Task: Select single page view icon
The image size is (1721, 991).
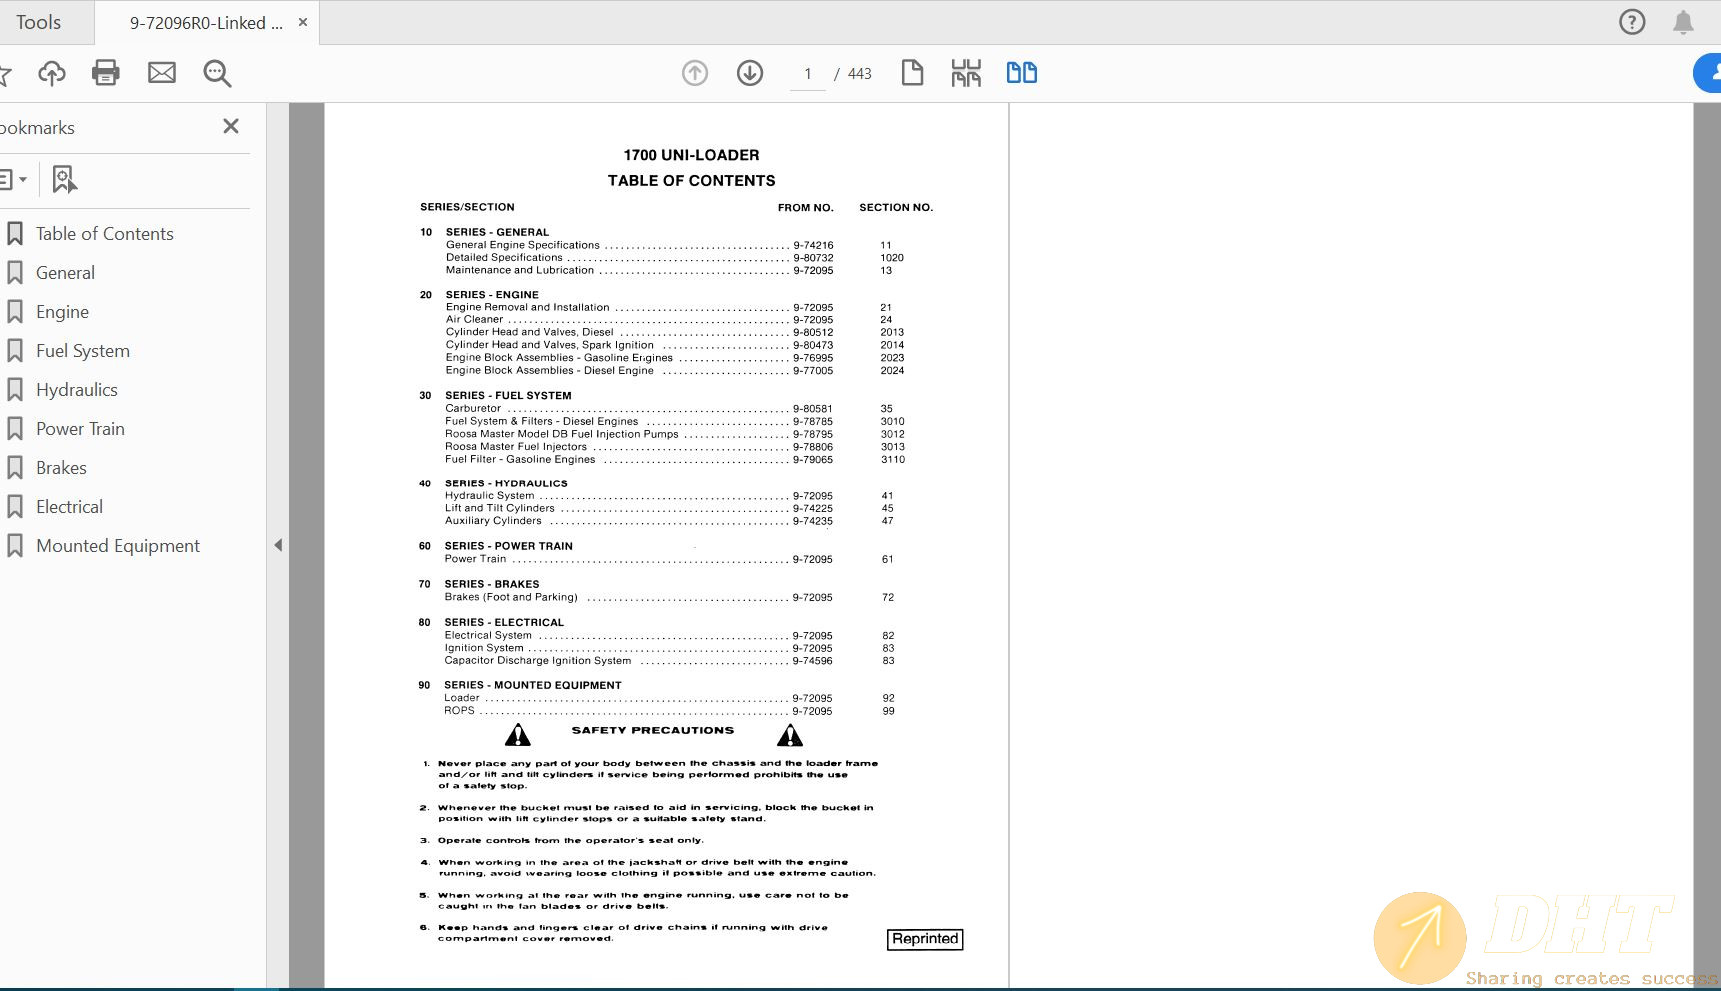Action: pos(912,73)
